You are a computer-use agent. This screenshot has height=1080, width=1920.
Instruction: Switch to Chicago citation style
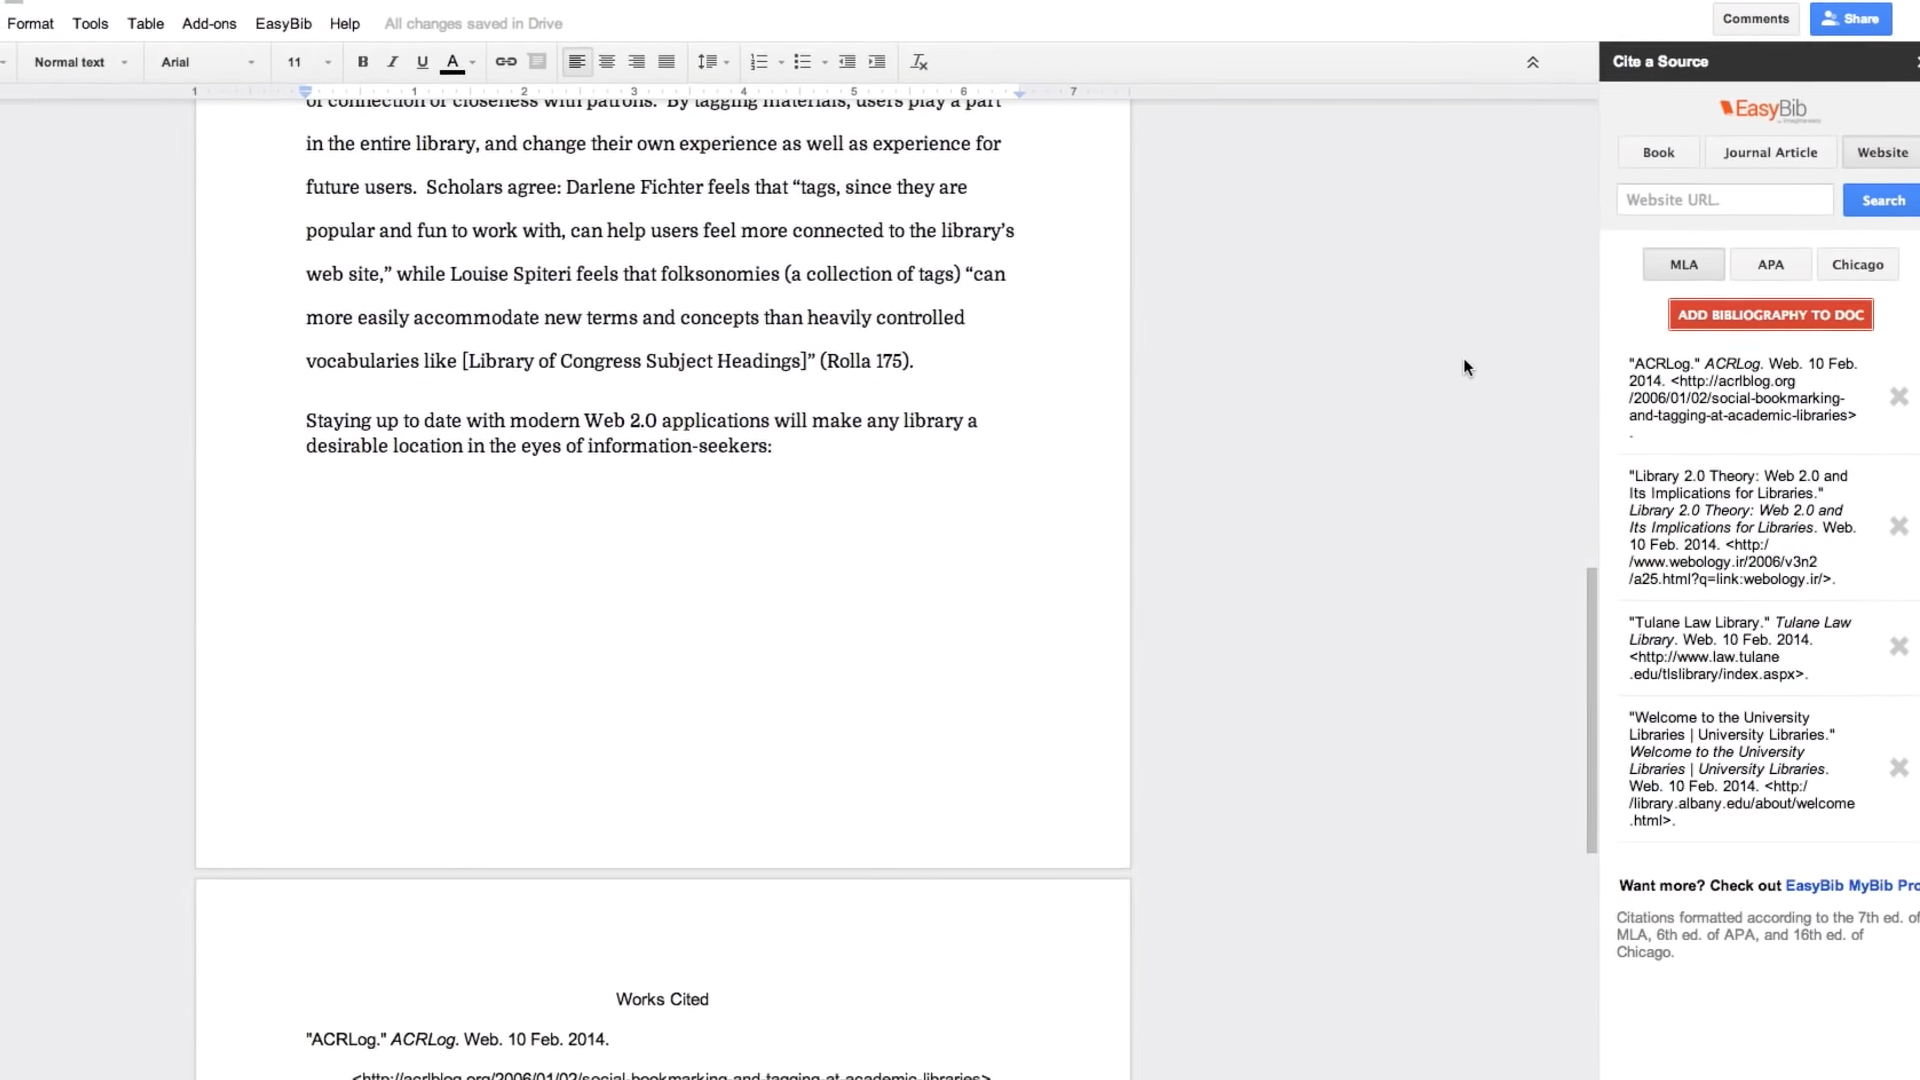click(x=1857, y=265)
